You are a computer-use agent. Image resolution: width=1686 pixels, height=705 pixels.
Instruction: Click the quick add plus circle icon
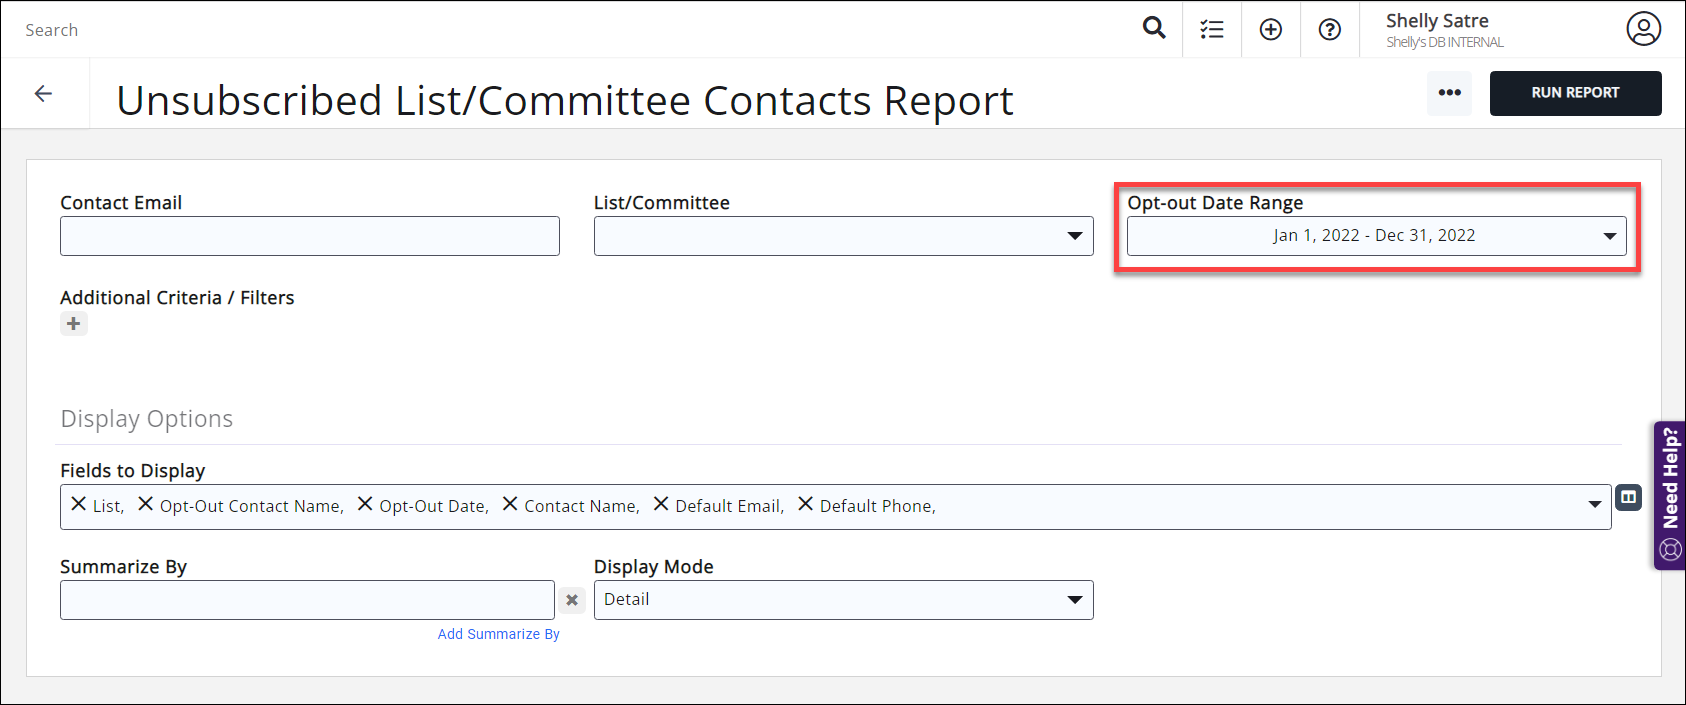click(x=1271, y=30)
